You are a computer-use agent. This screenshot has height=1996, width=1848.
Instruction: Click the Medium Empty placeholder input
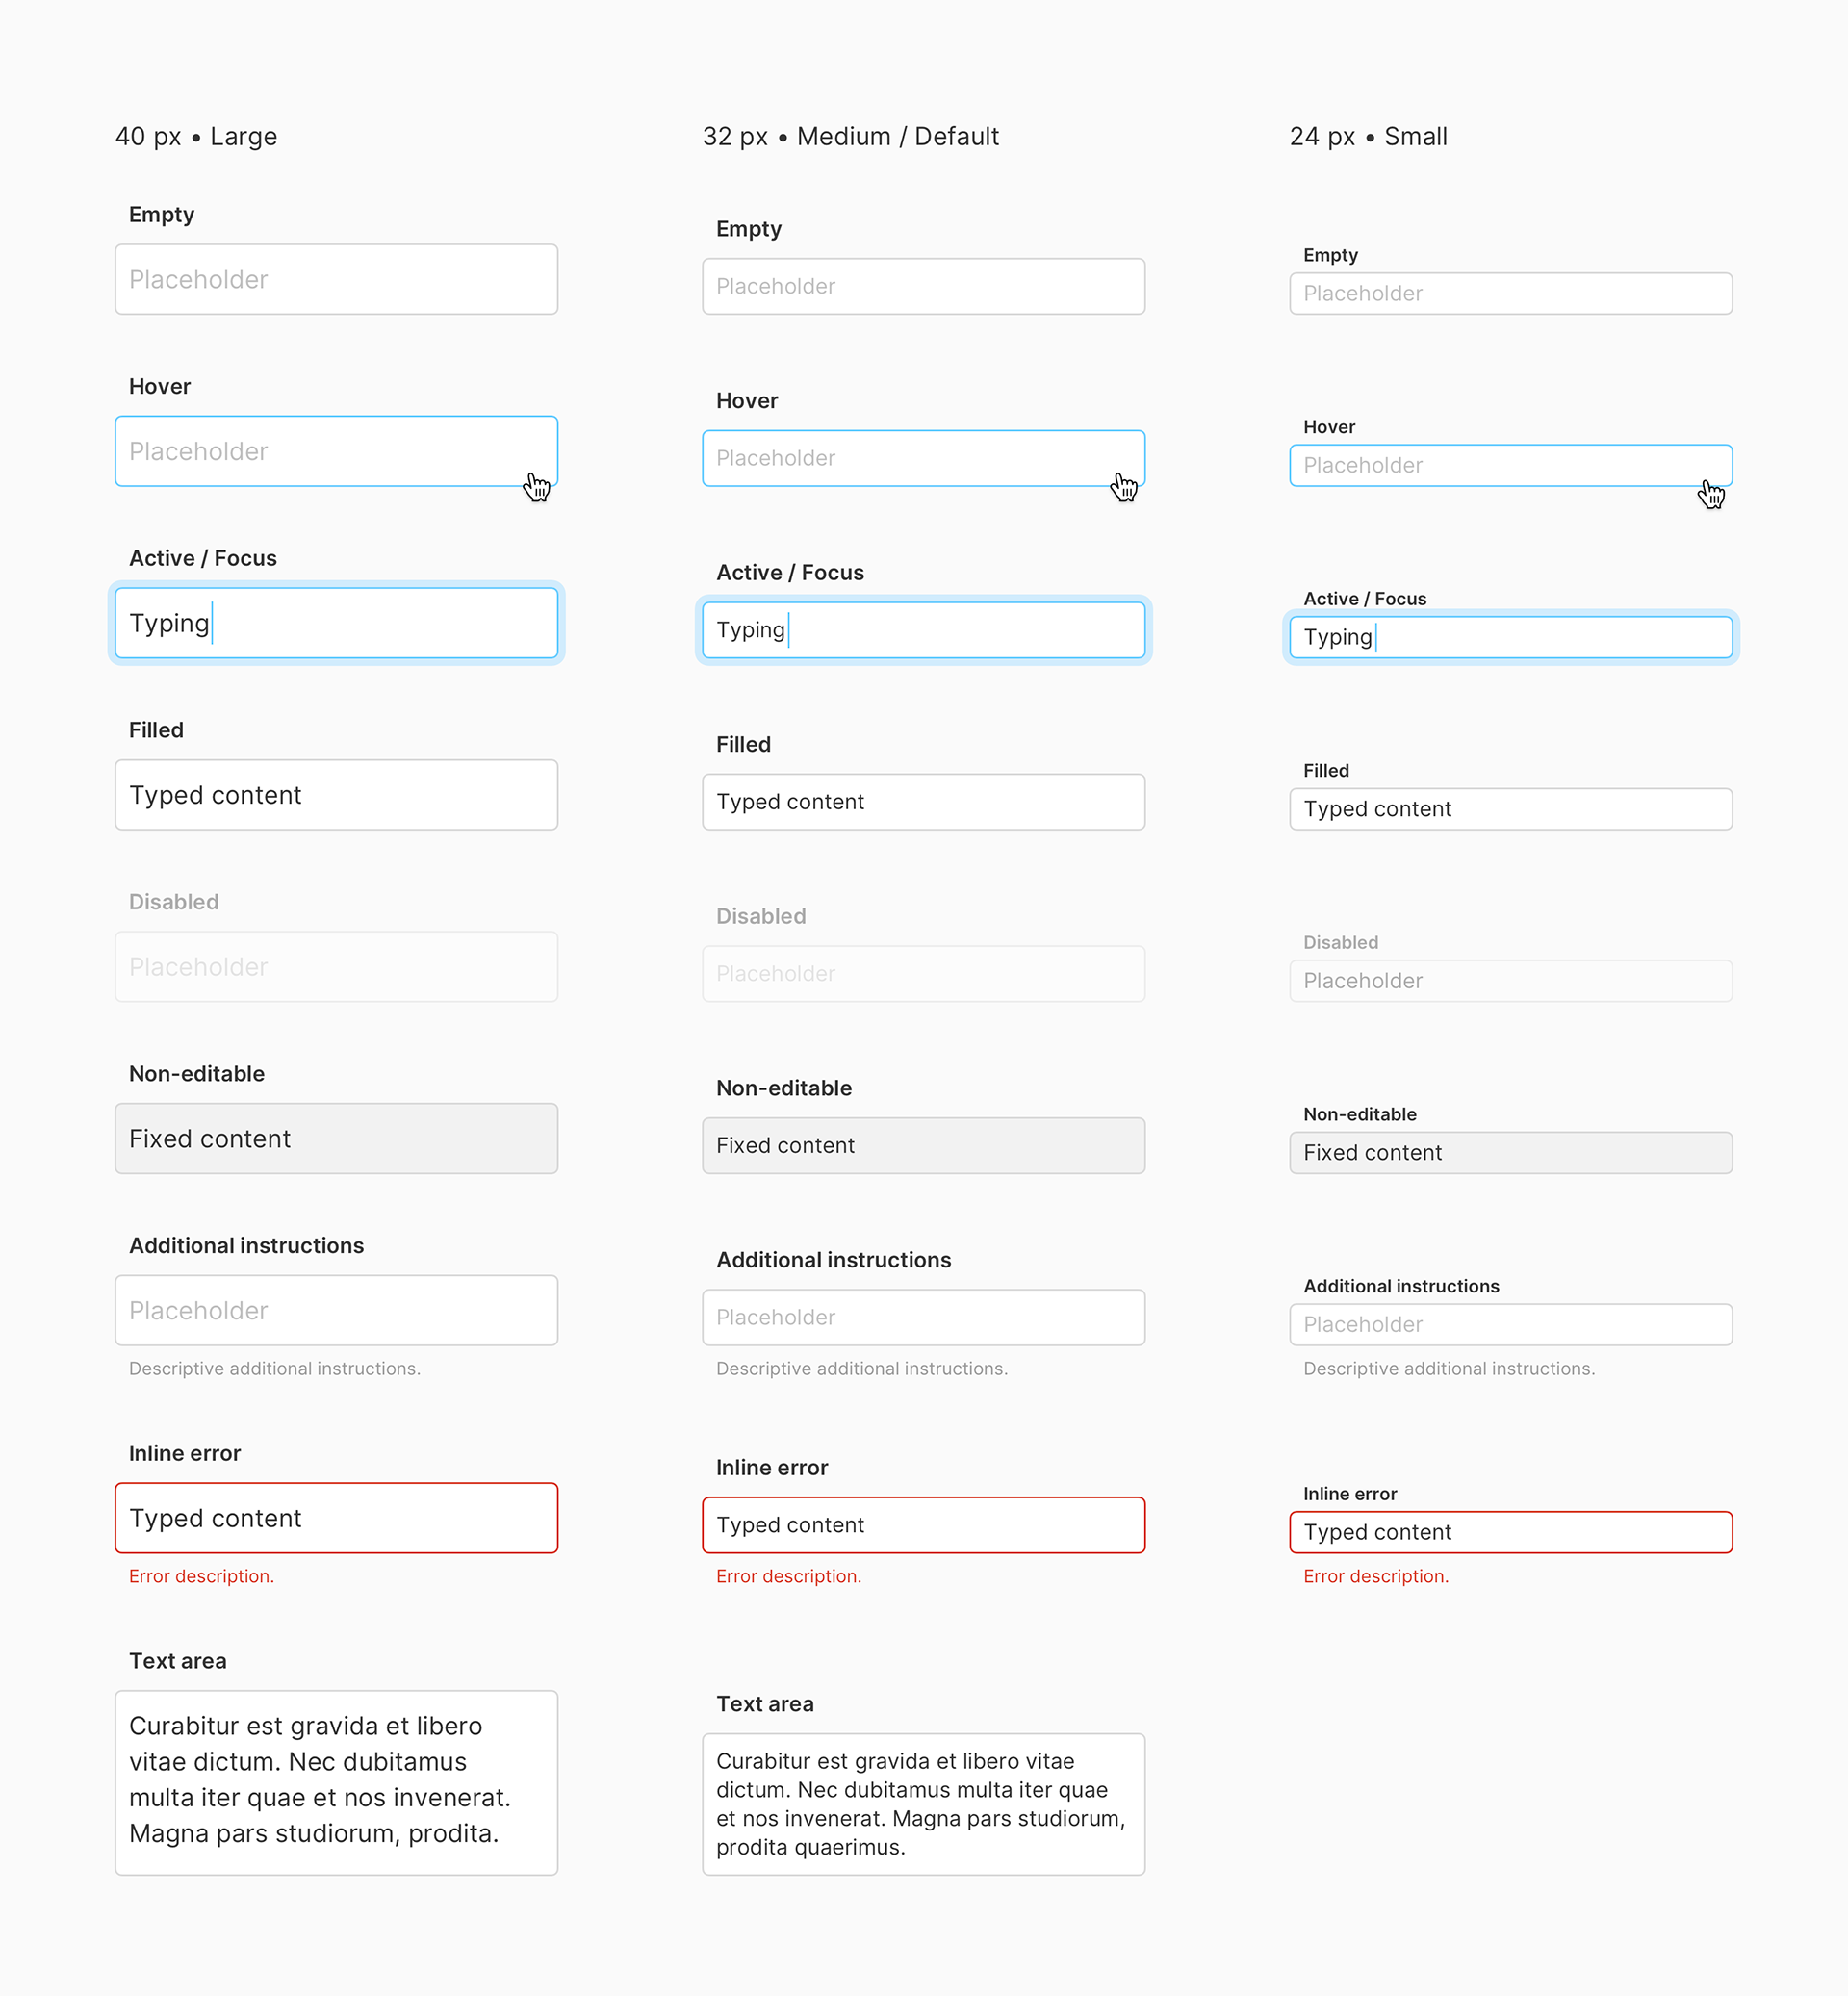pos(923,287)
